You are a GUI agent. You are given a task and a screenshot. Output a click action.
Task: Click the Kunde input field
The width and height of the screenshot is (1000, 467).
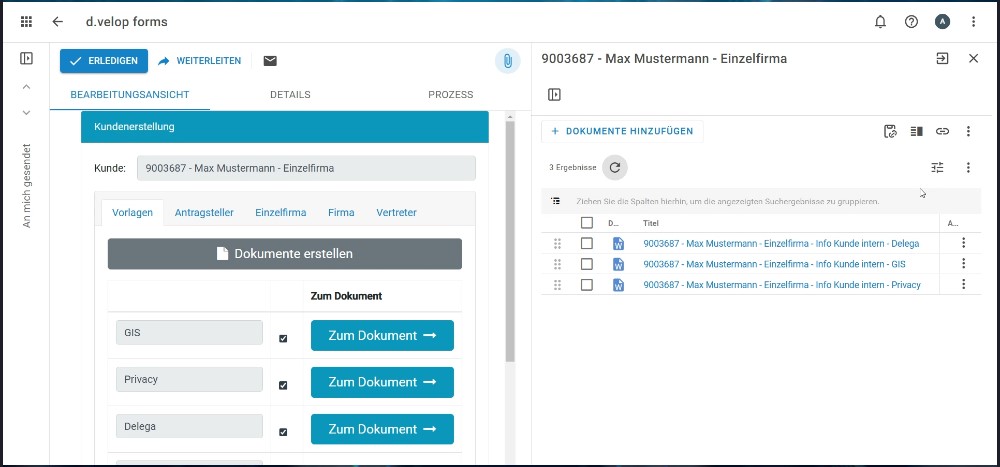point(306,168)
